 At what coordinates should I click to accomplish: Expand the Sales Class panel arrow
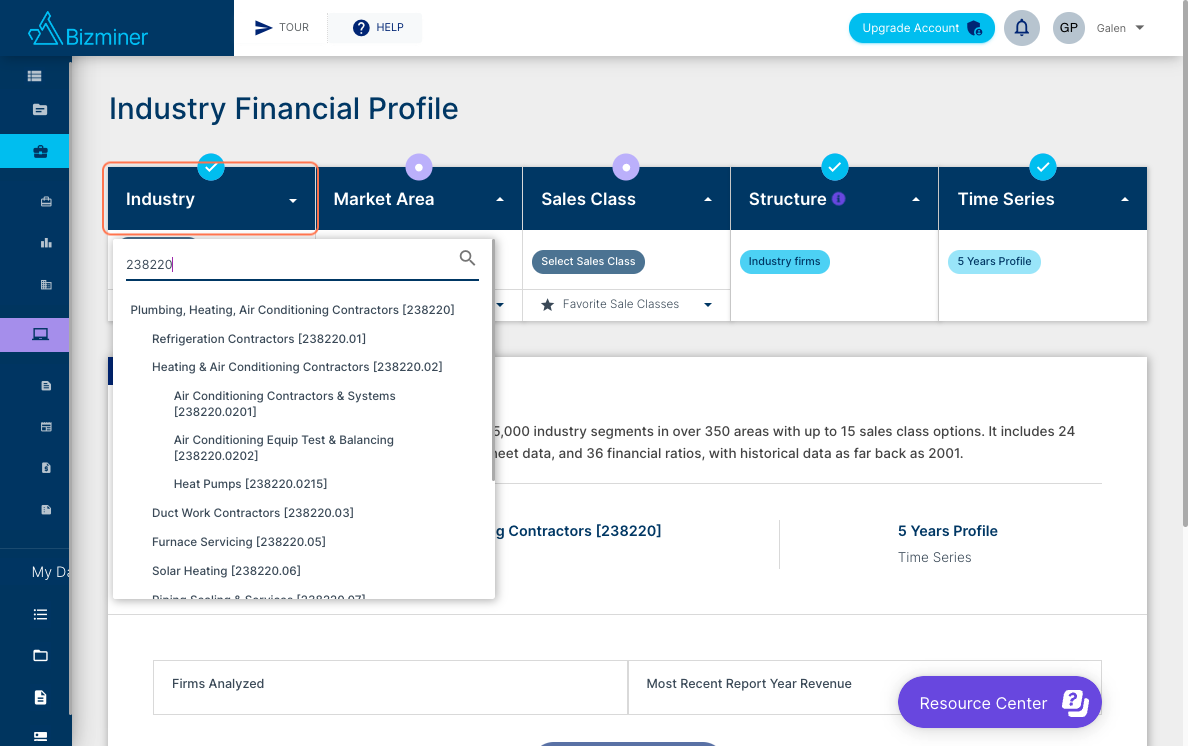point(708,199)
